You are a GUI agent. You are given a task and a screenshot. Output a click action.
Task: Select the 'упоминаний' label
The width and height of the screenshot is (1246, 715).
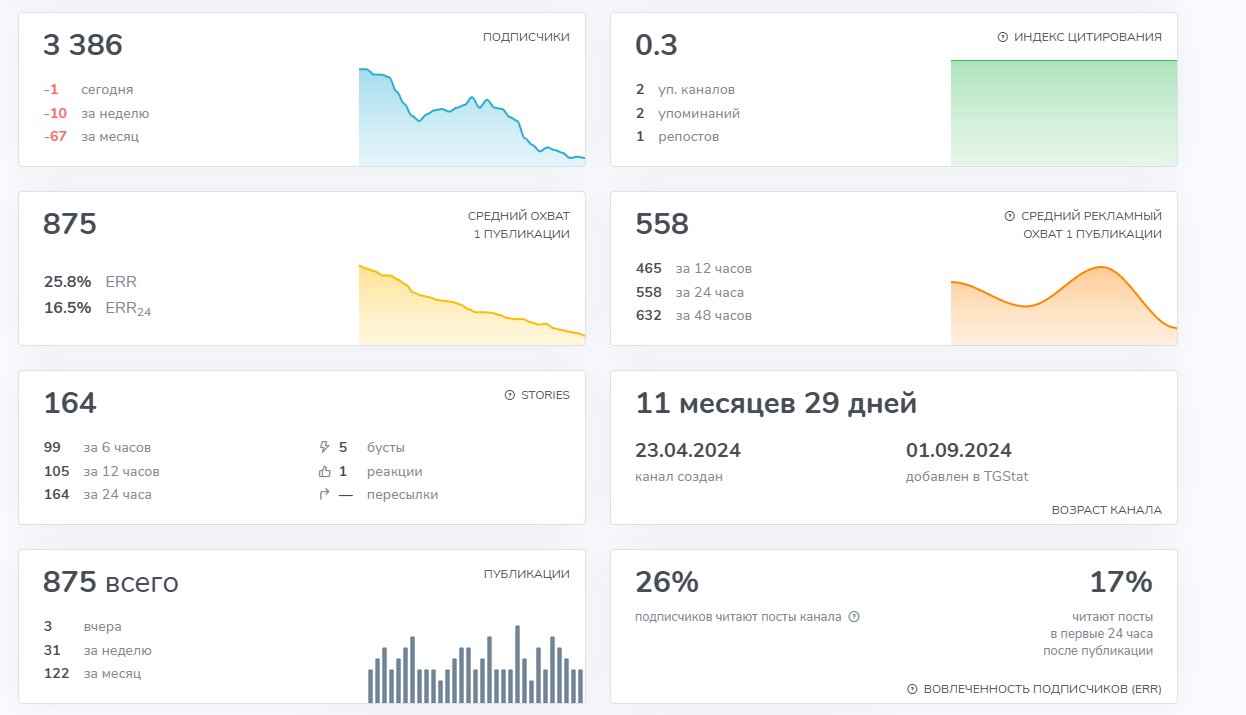coord(698,113)
